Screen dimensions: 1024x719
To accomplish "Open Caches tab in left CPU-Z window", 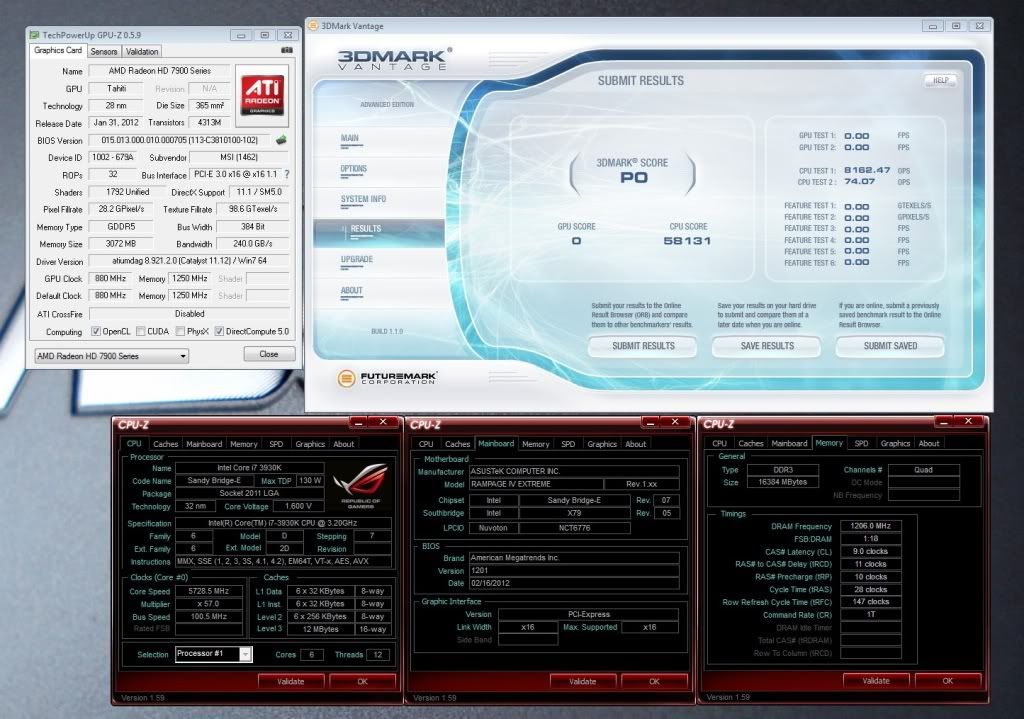I will [x=165, y=444].
